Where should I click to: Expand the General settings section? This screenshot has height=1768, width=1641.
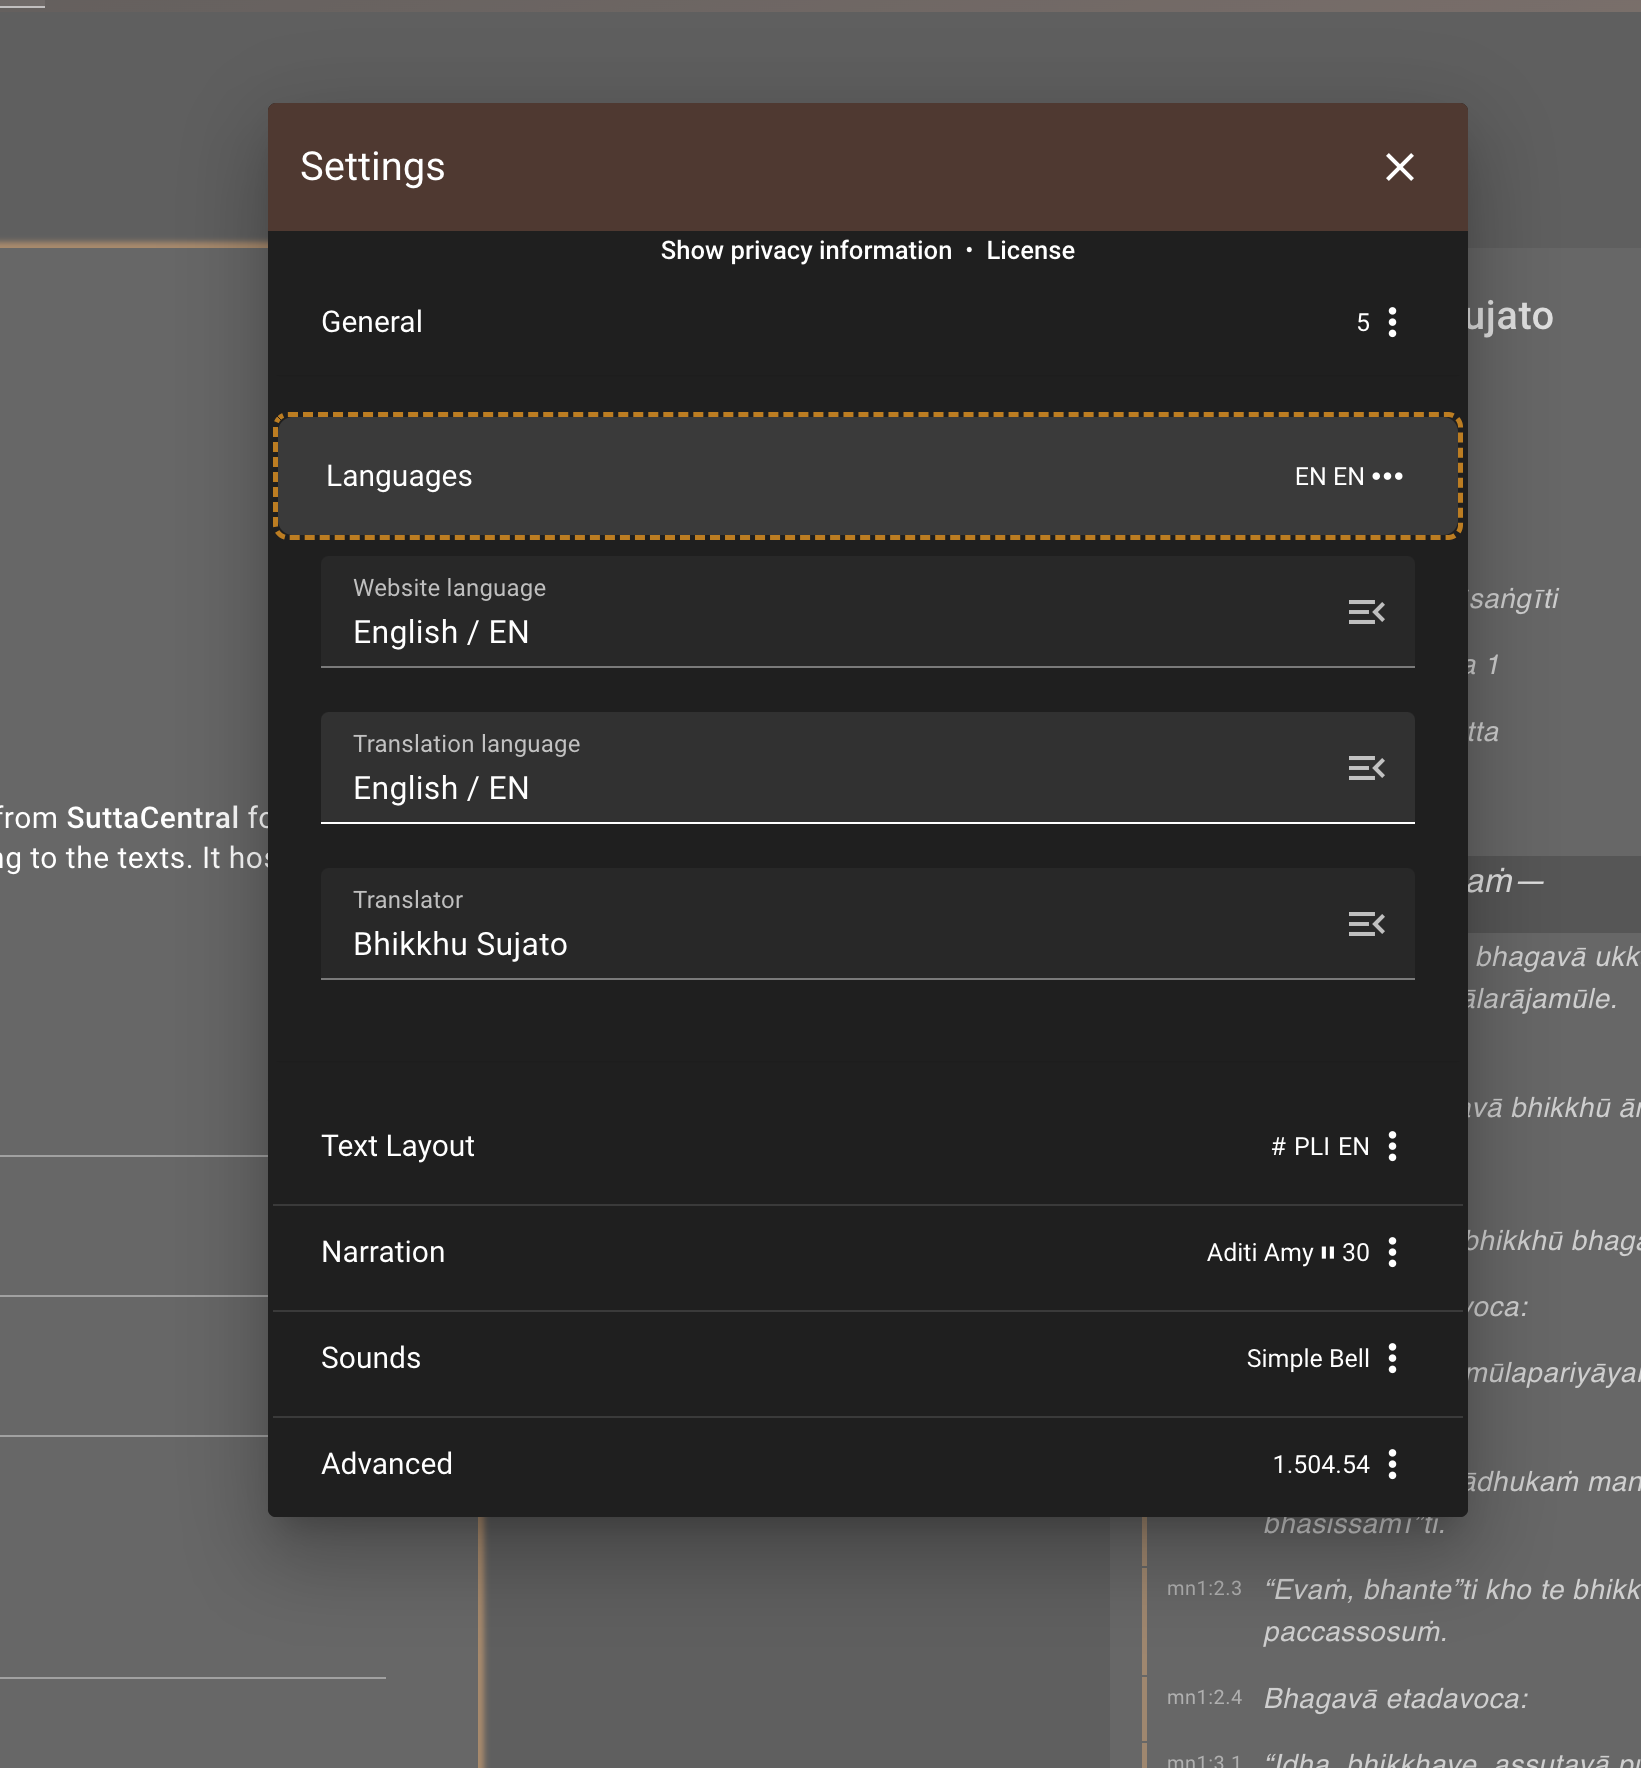tap(867, 322)
